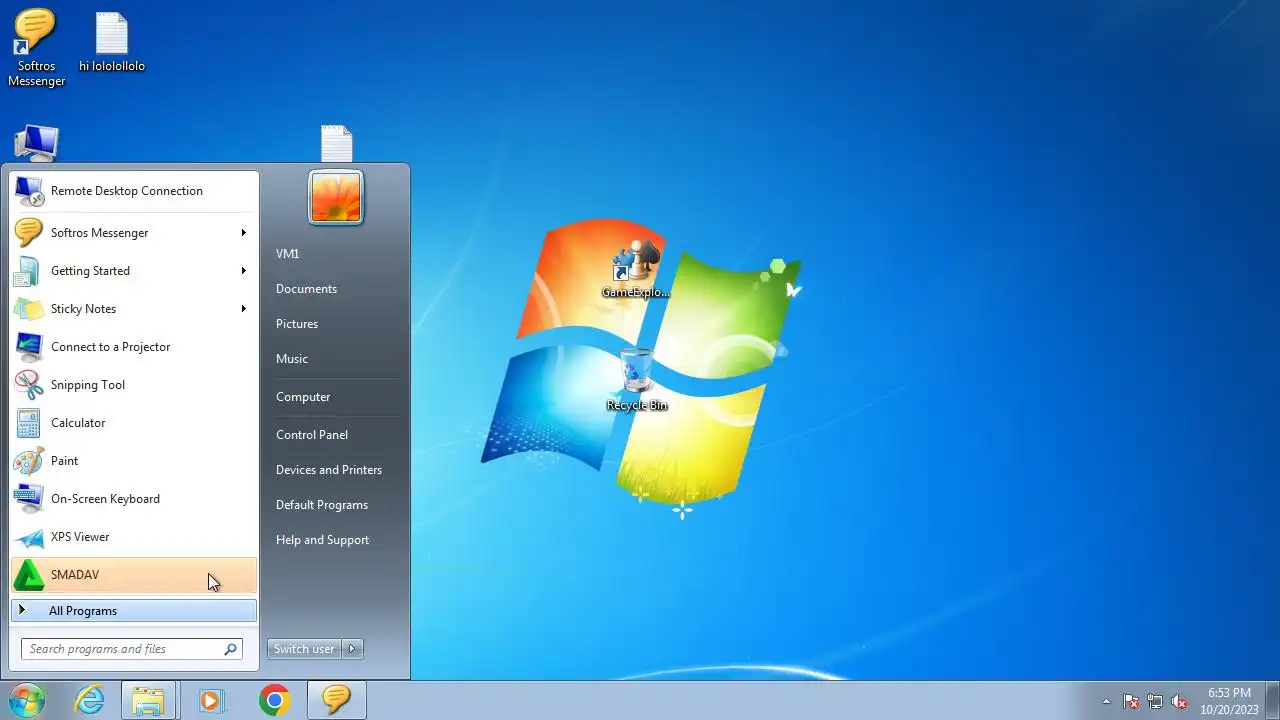Select Softros Messenger desktop shortcut
1280x720 pixels.
click(36, 49)
